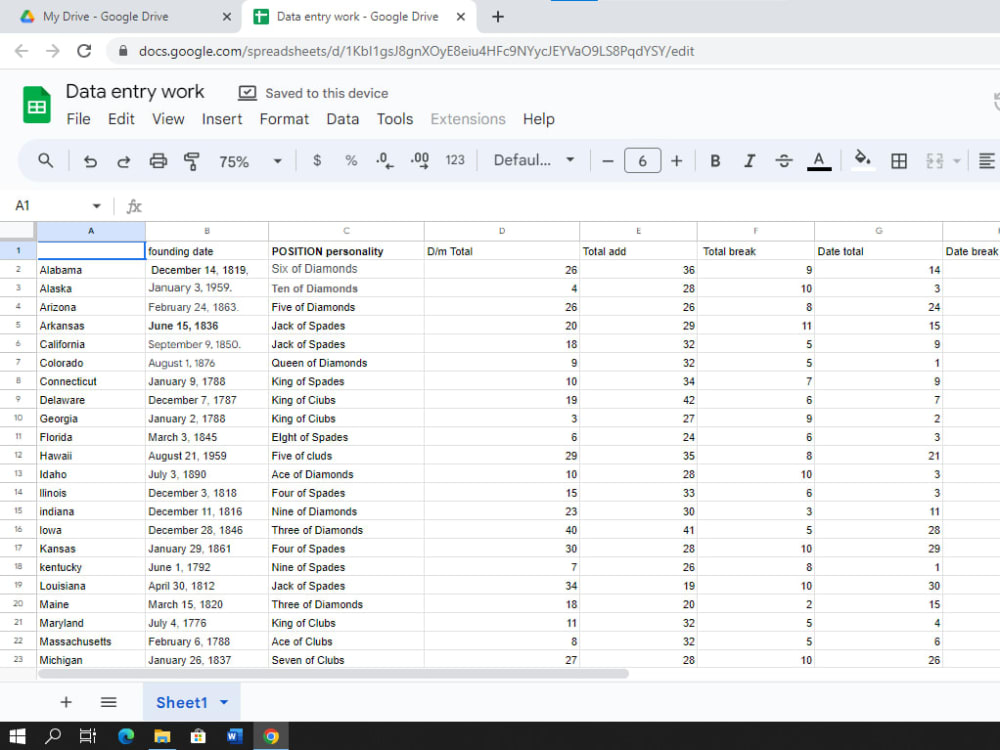Image resolution: width=1000 pixels, height=750 pixels.
Task: Open the Borders tool
Action: pos(898,160)
